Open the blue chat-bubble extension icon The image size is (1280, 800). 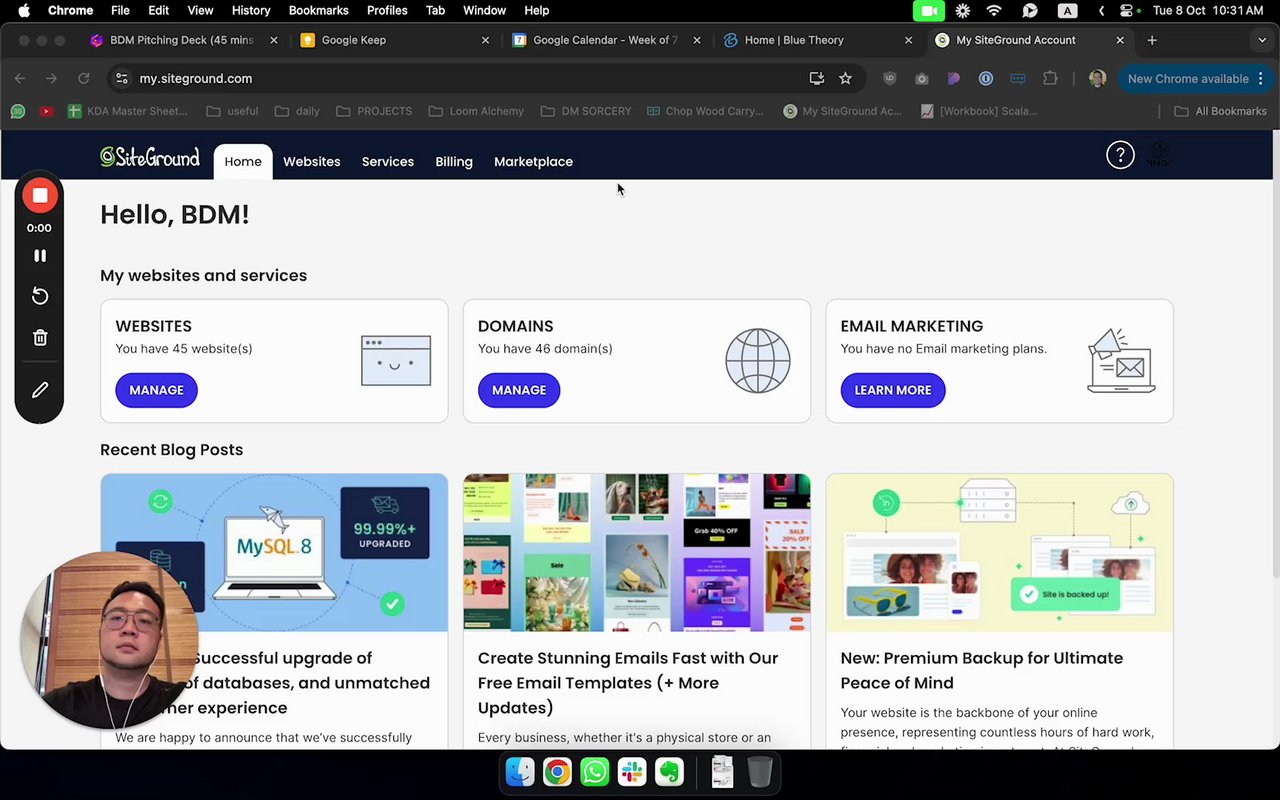(1018, 78)
